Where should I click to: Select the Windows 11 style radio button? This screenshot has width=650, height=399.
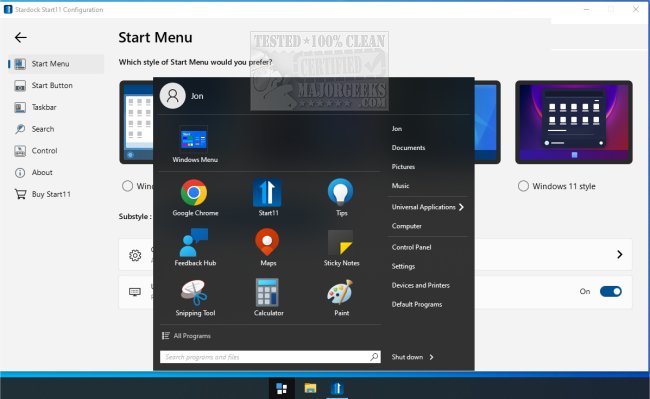tap(523, 186)
